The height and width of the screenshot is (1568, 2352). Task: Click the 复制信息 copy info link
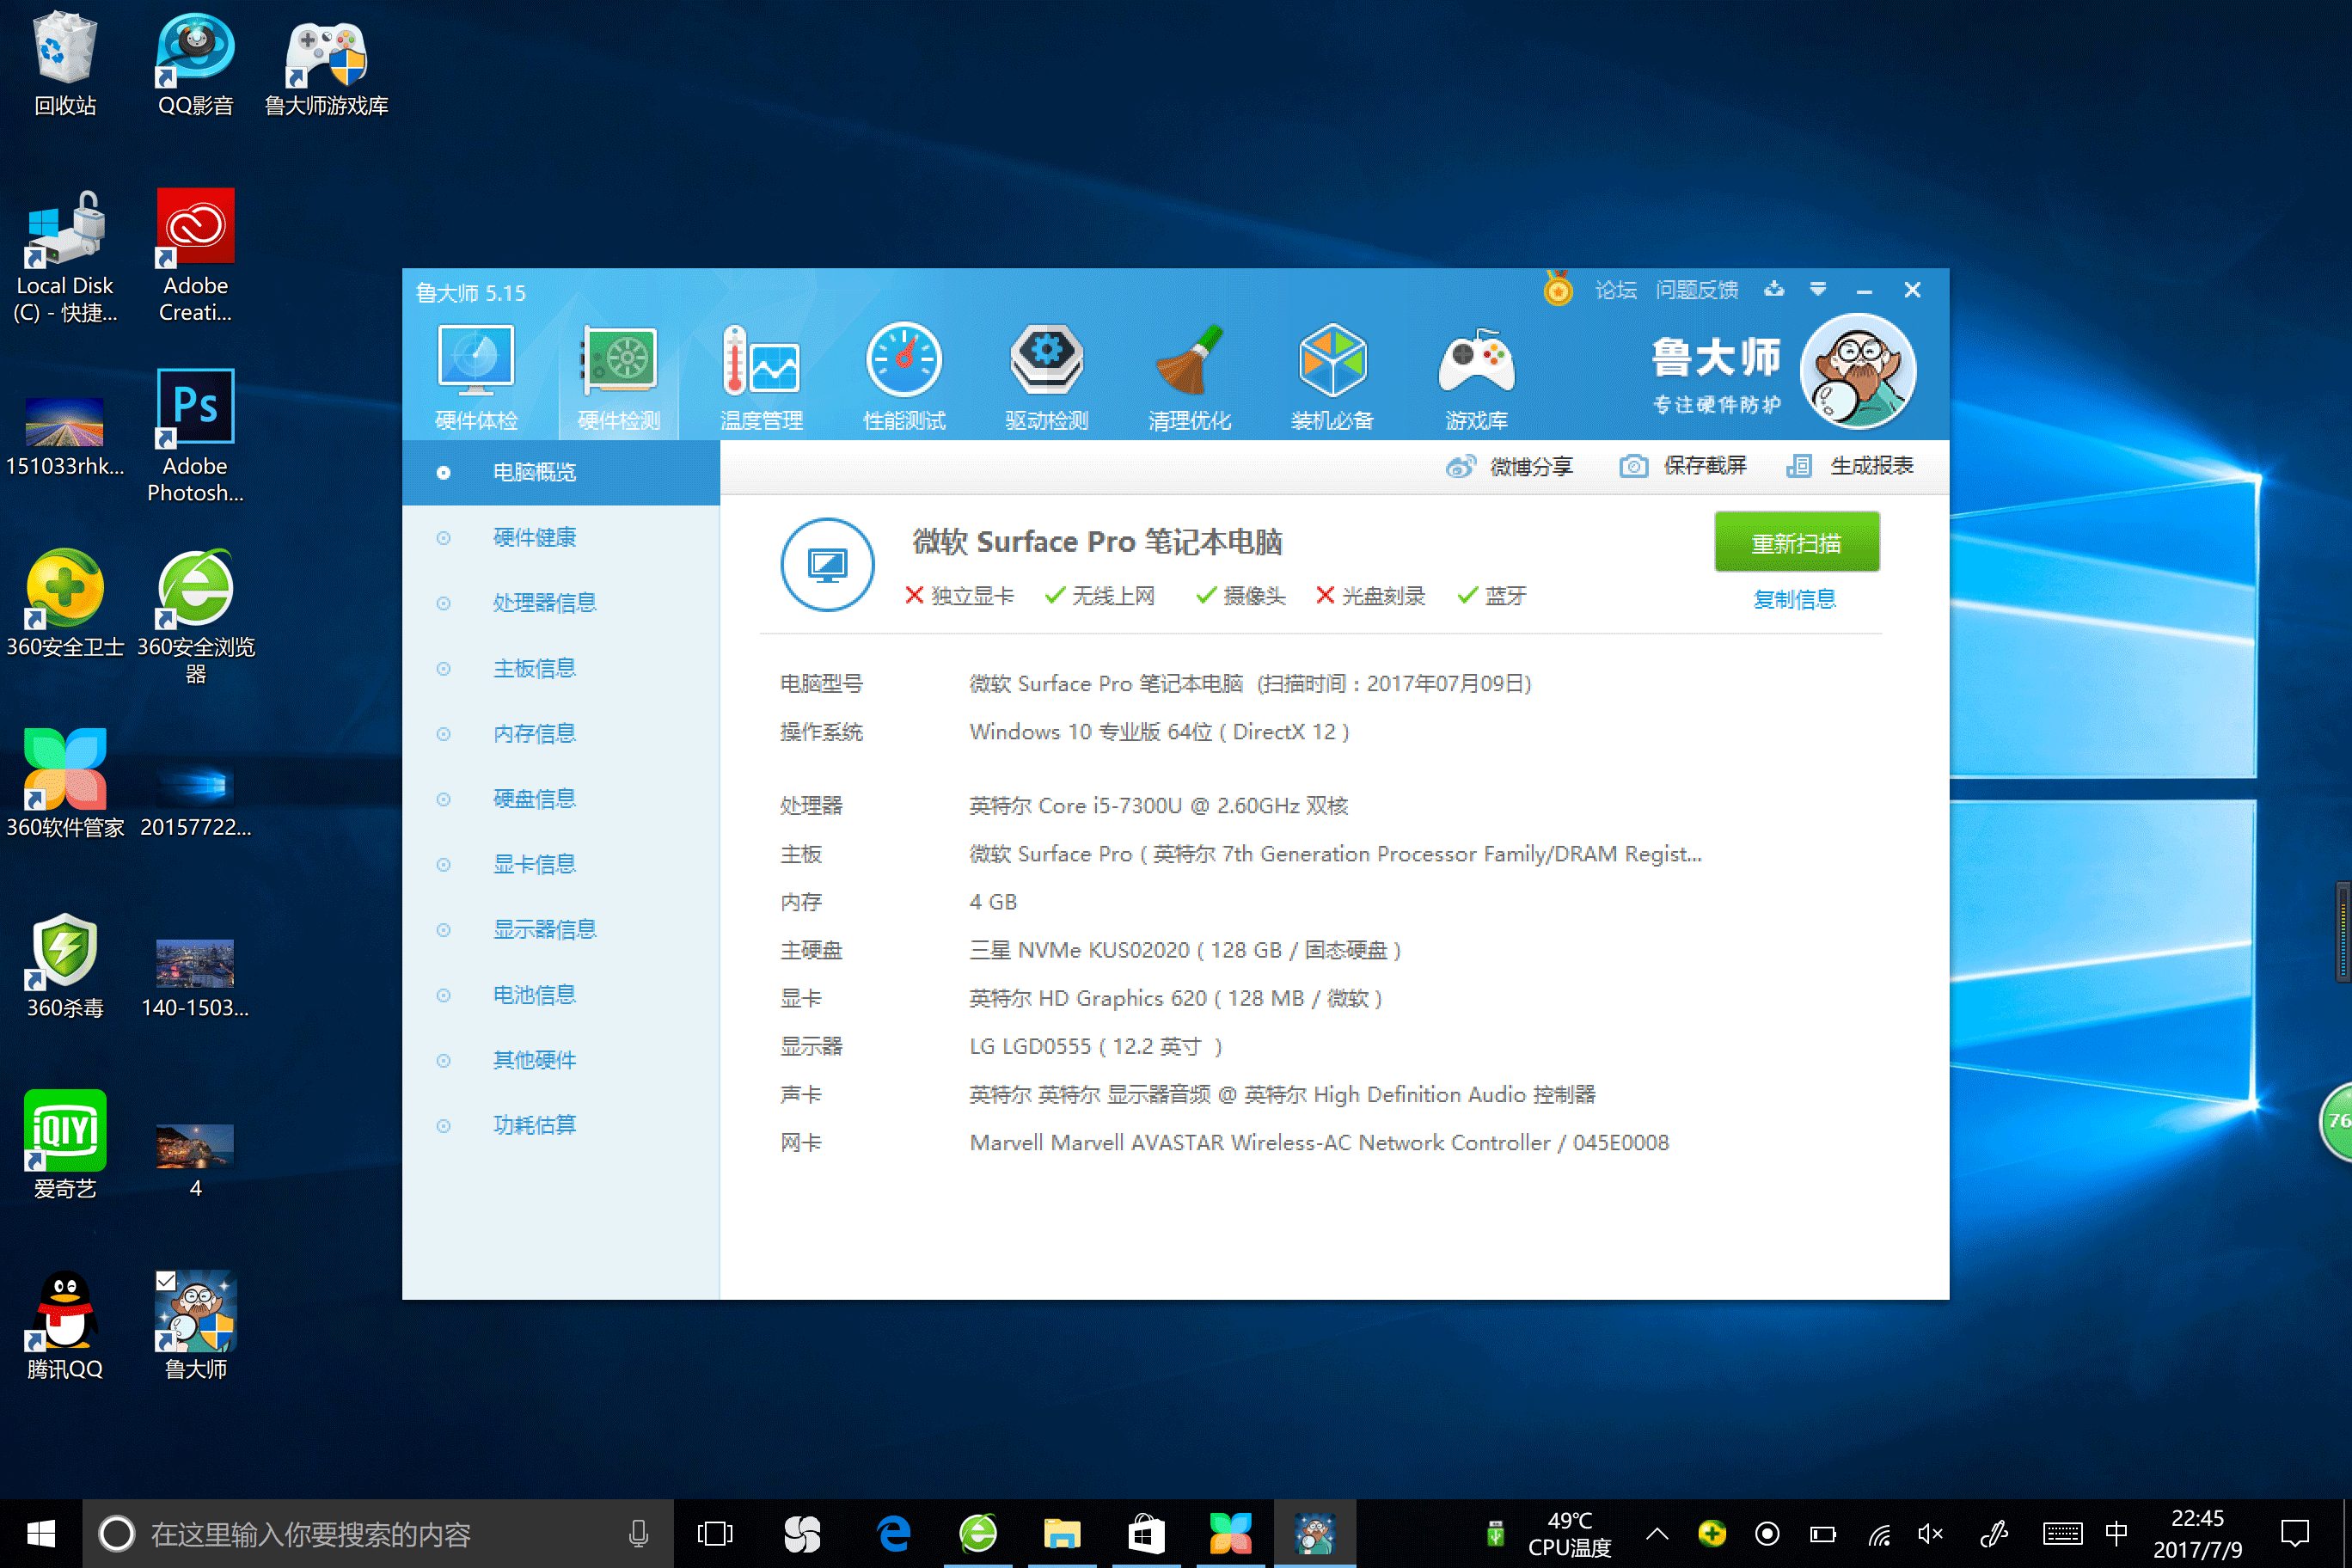[x=1794, y=598]
